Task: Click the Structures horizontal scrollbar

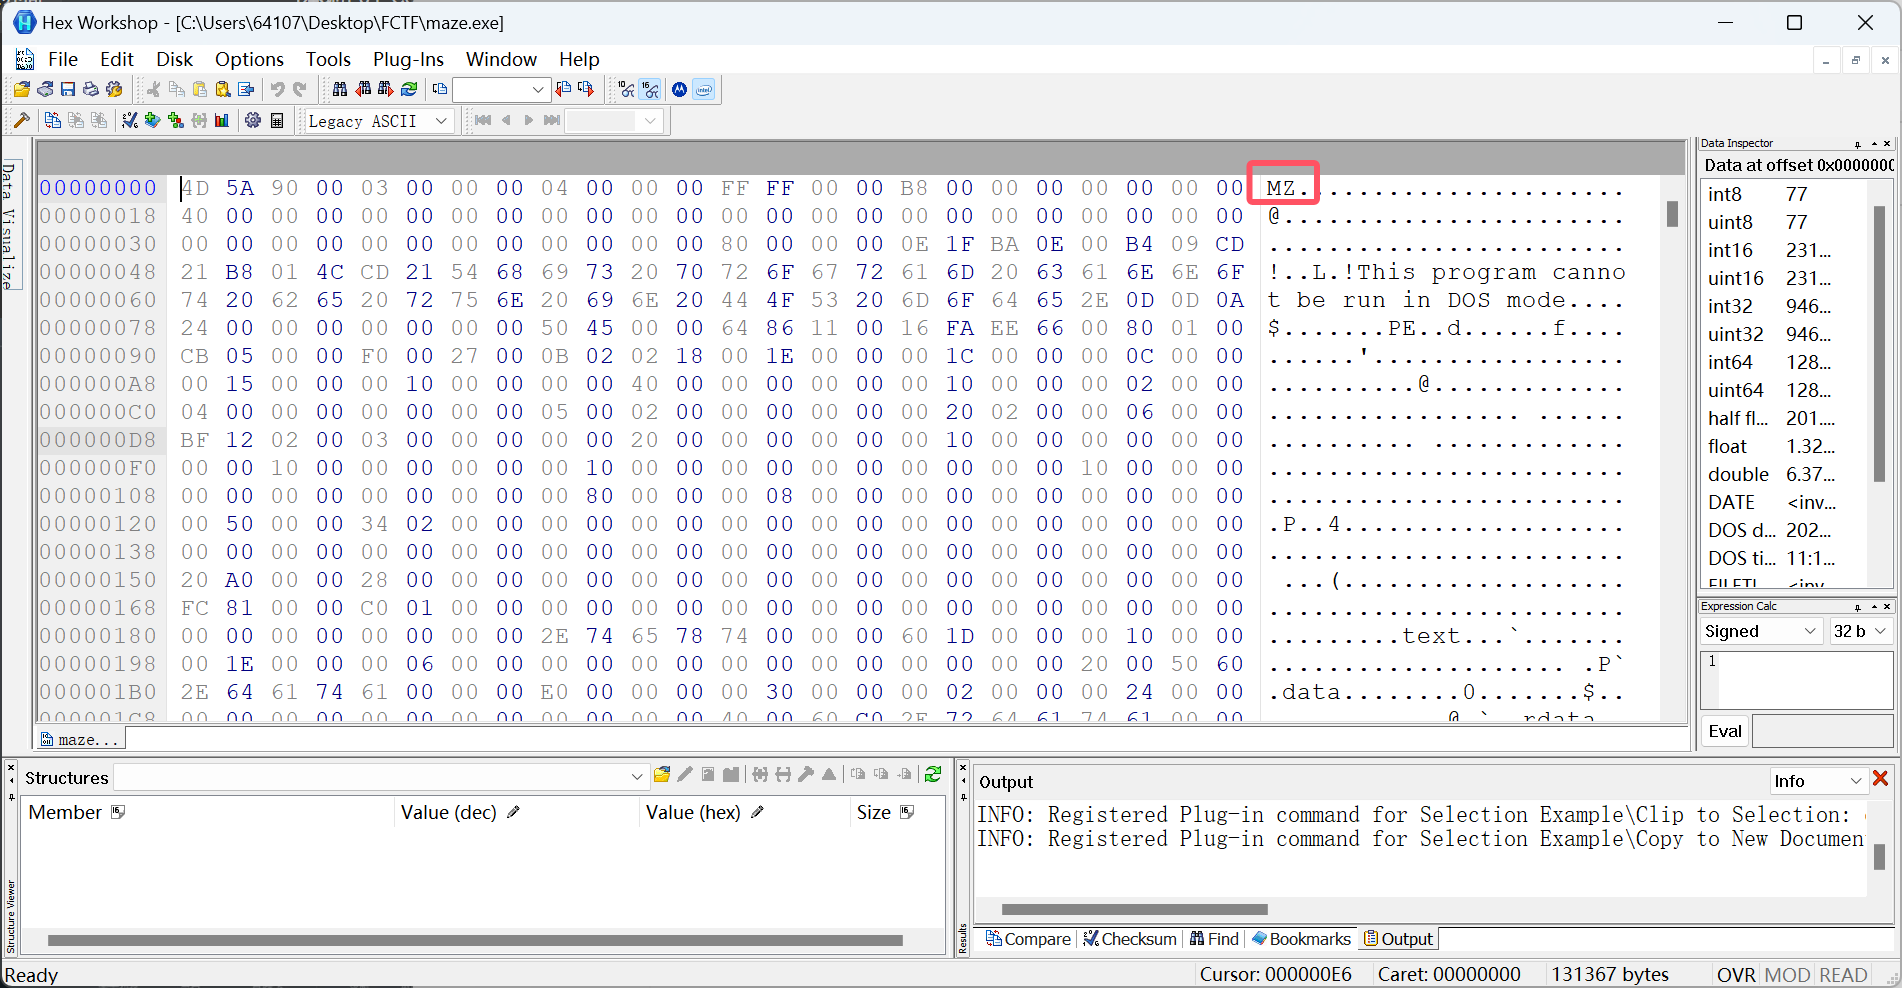Action: coord(475,940)
